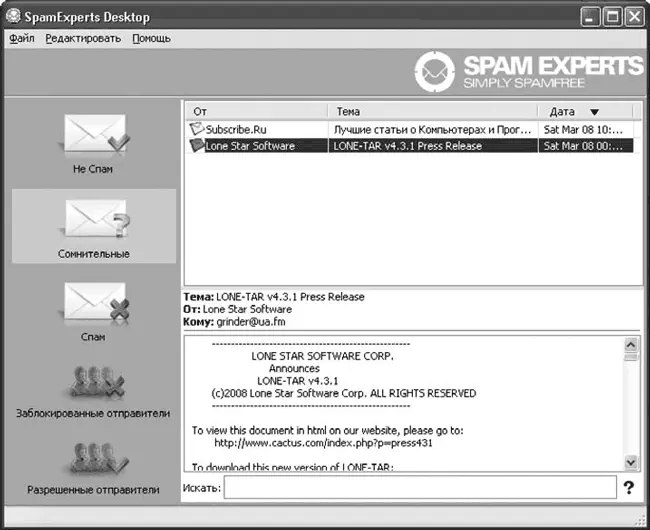Image resolution: width=650 pixels, height=530 pixels.
Task: Click the ALL RIGHTS RESERVED copyright line
Action: (344, 393)
